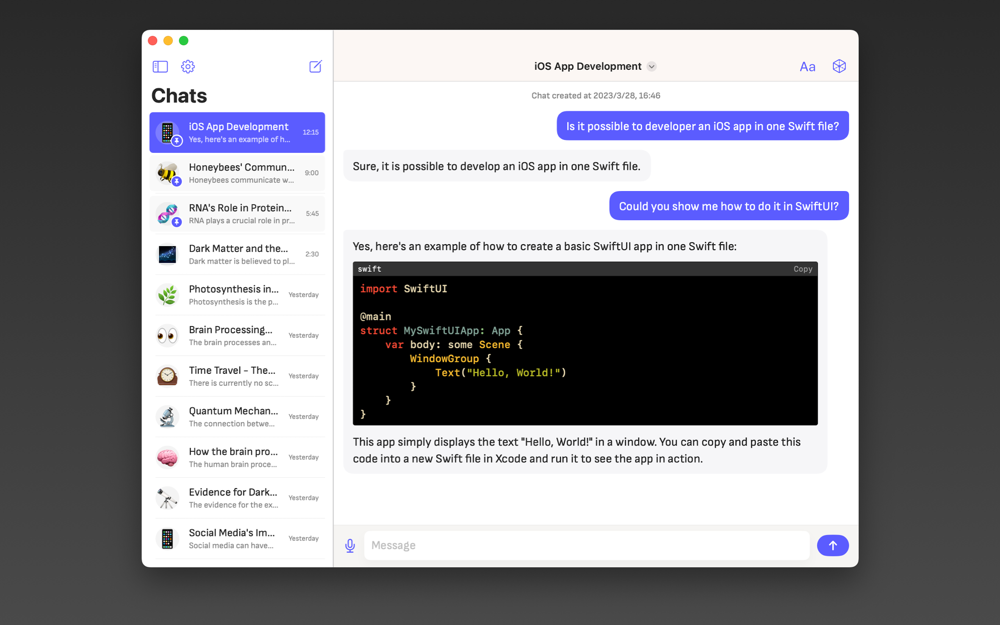Open the Evidence for Dark chat
Screen dimensions: 1000x625
(237, 497)
